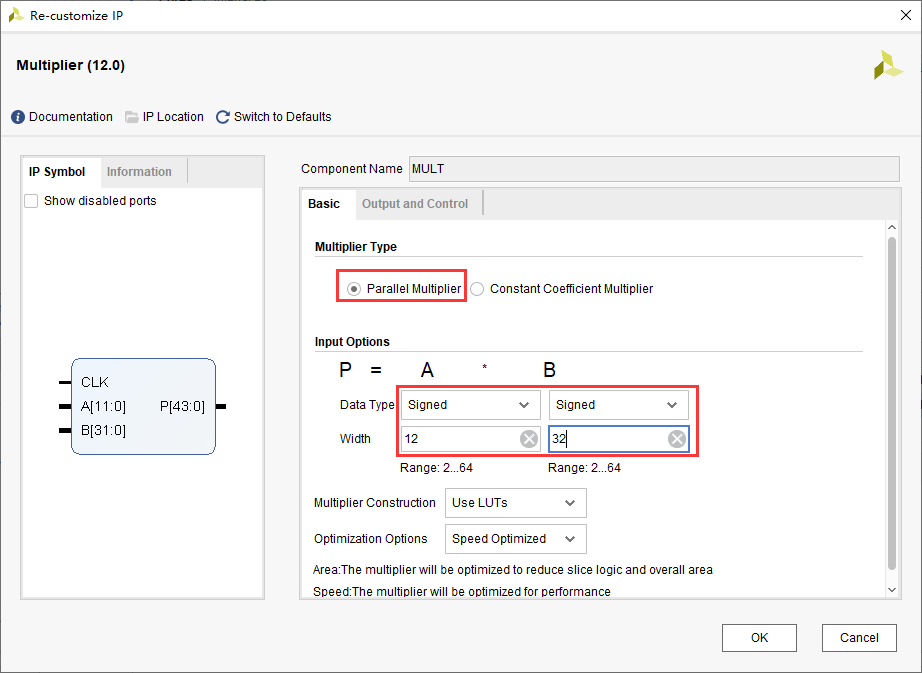Image resolution: width=922 pixels, height=673 pixels.
Task: Expand the Multiplier Construction dropdown
Action: (515, 503)
